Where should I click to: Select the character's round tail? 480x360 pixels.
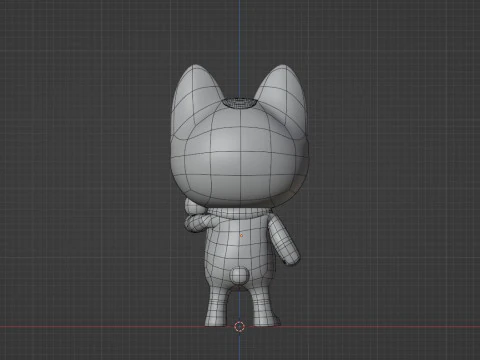pos(240,275)
